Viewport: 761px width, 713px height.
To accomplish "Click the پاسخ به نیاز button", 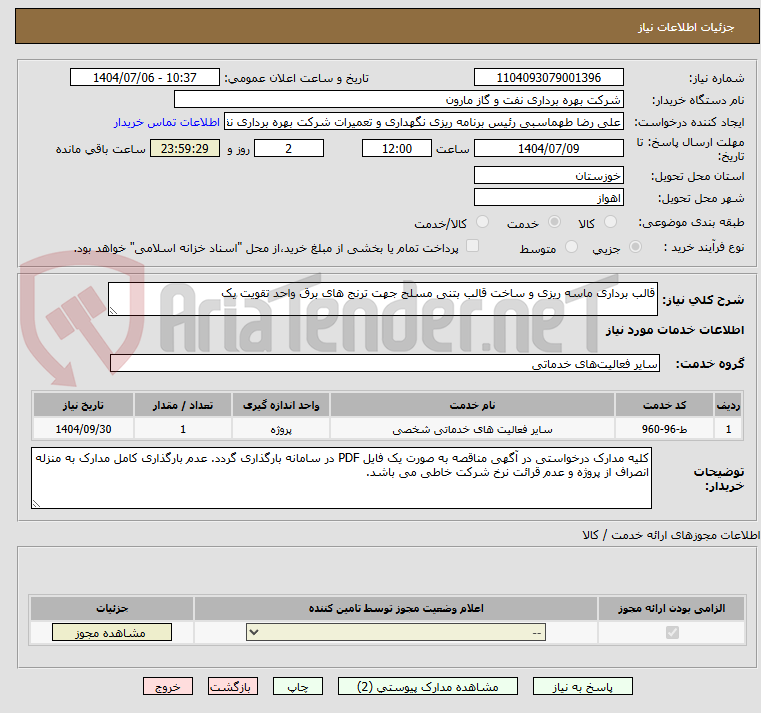I will pos(583,687).
